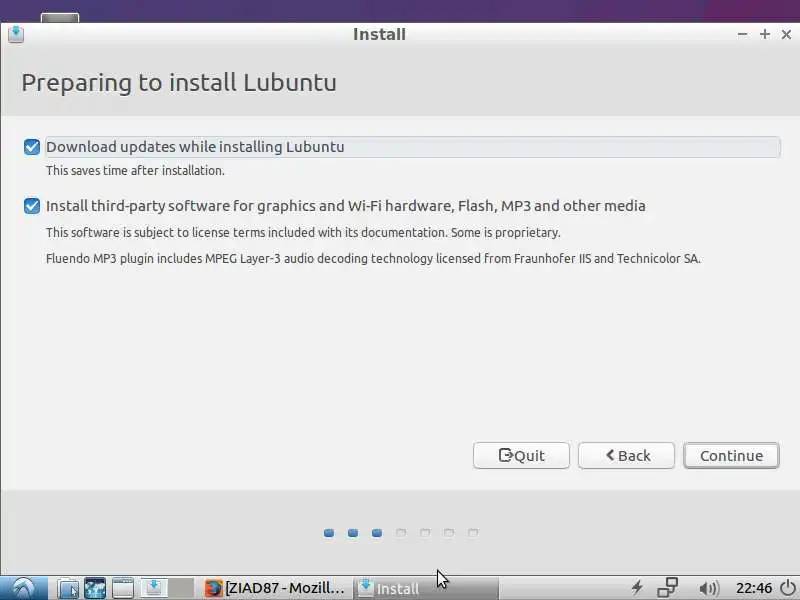Open the file manager taskbar icon
This screenshot has width=800, height=600.
(68, 588)
